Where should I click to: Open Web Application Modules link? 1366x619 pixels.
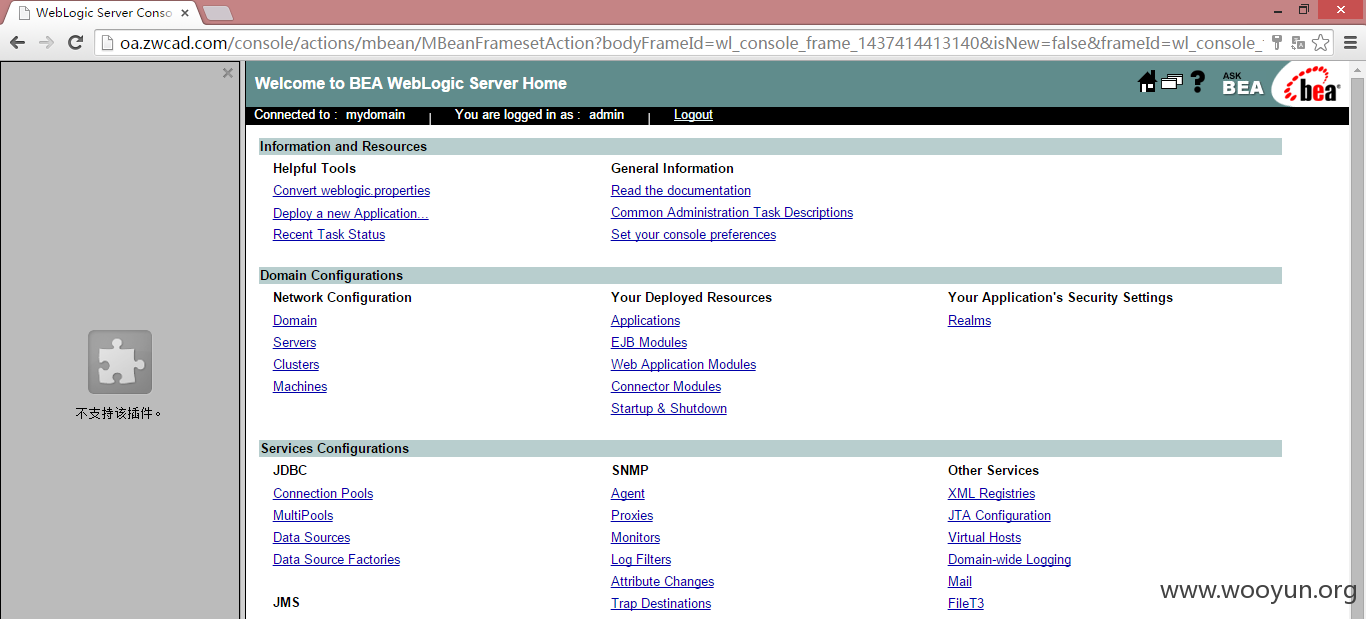pyautogui.click(x=683, y=364)
